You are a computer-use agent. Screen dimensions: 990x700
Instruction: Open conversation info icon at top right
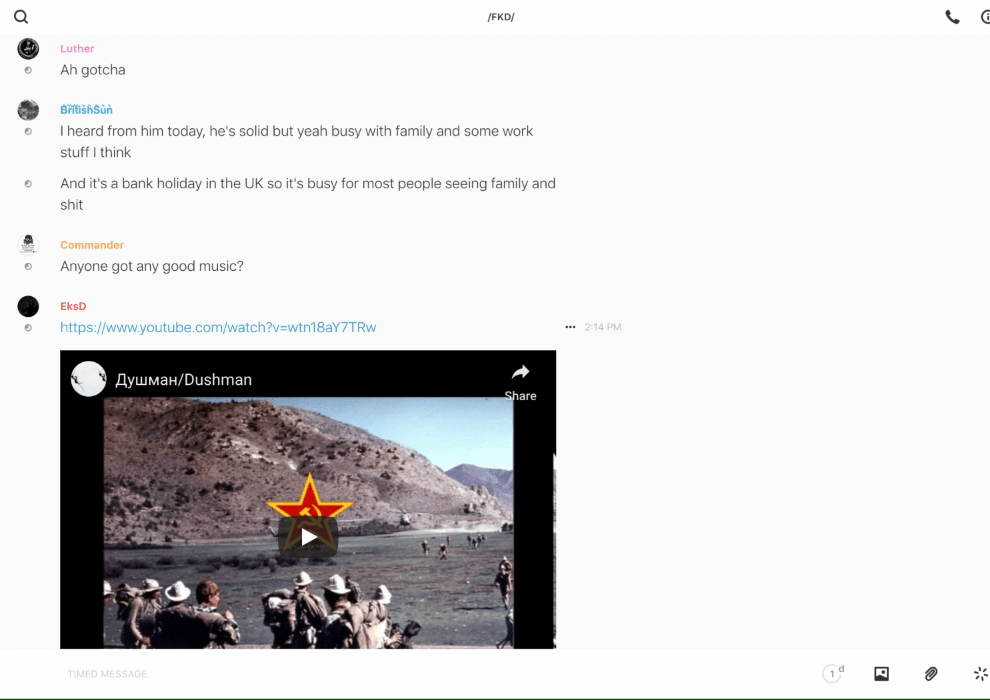(x=985, y=17)
